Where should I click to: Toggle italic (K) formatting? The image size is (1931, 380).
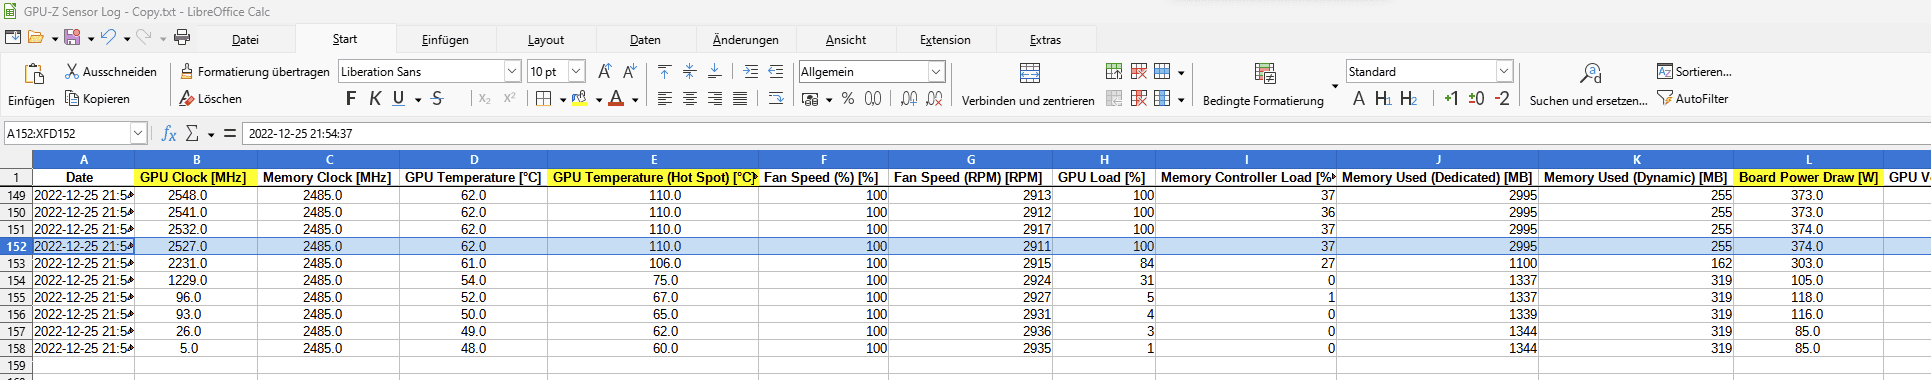(x=375, y=99)
